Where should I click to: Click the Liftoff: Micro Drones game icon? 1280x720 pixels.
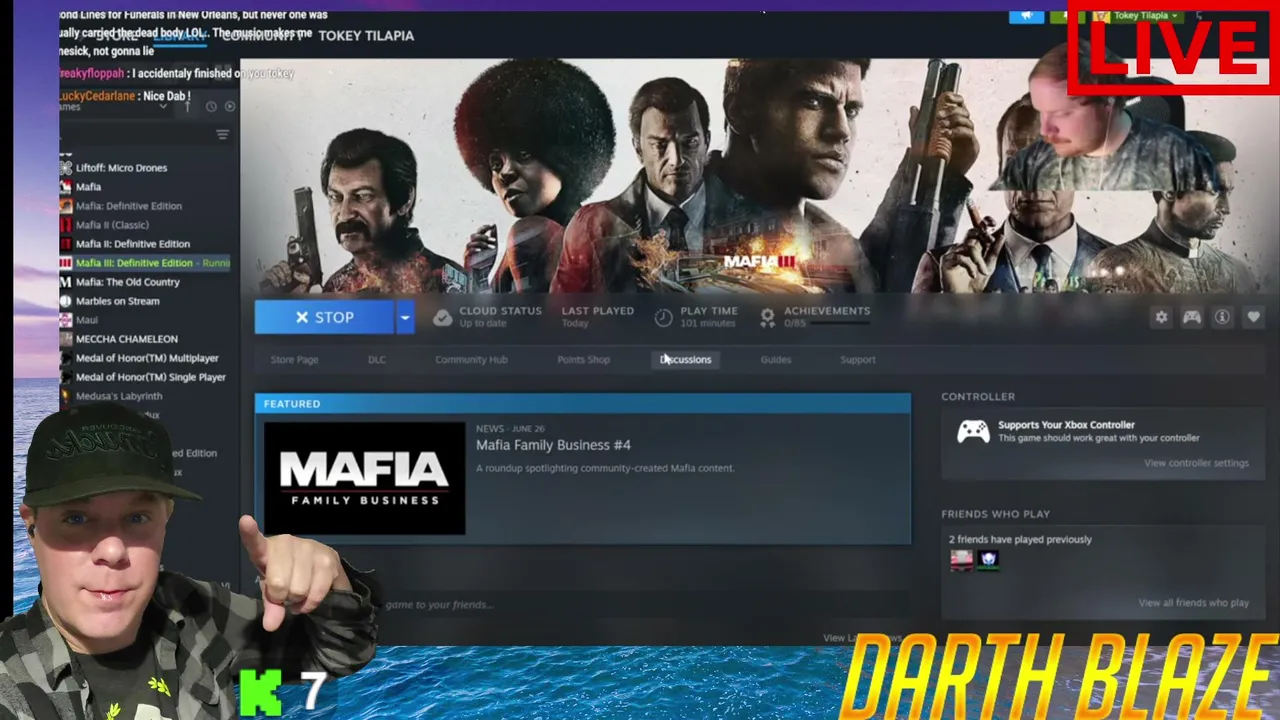point(66,168)
